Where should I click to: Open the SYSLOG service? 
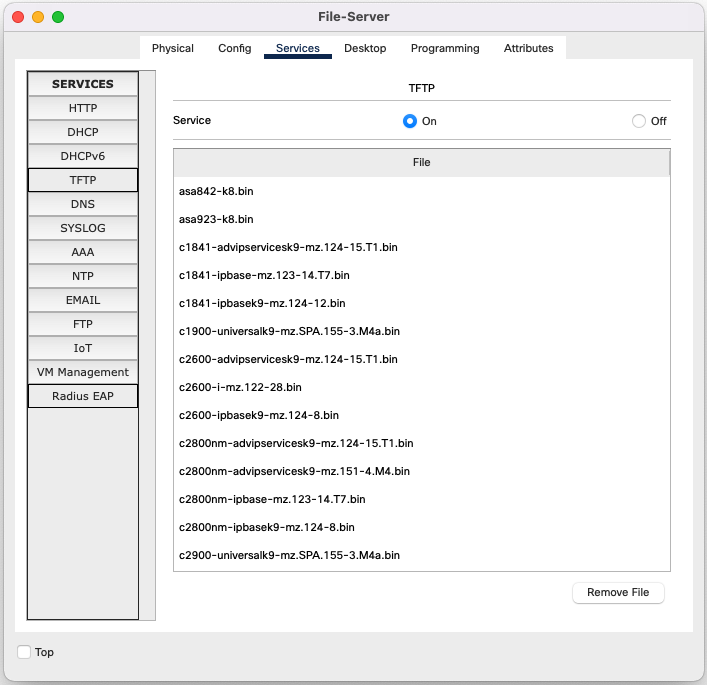[83, 228]
